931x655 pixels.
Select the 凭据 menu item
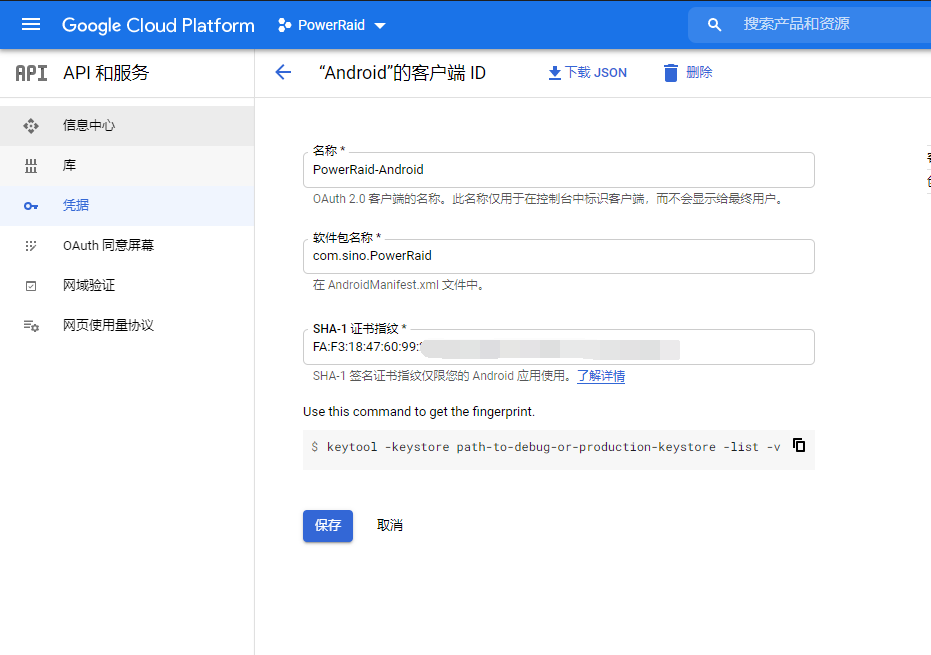coord(127,205)
